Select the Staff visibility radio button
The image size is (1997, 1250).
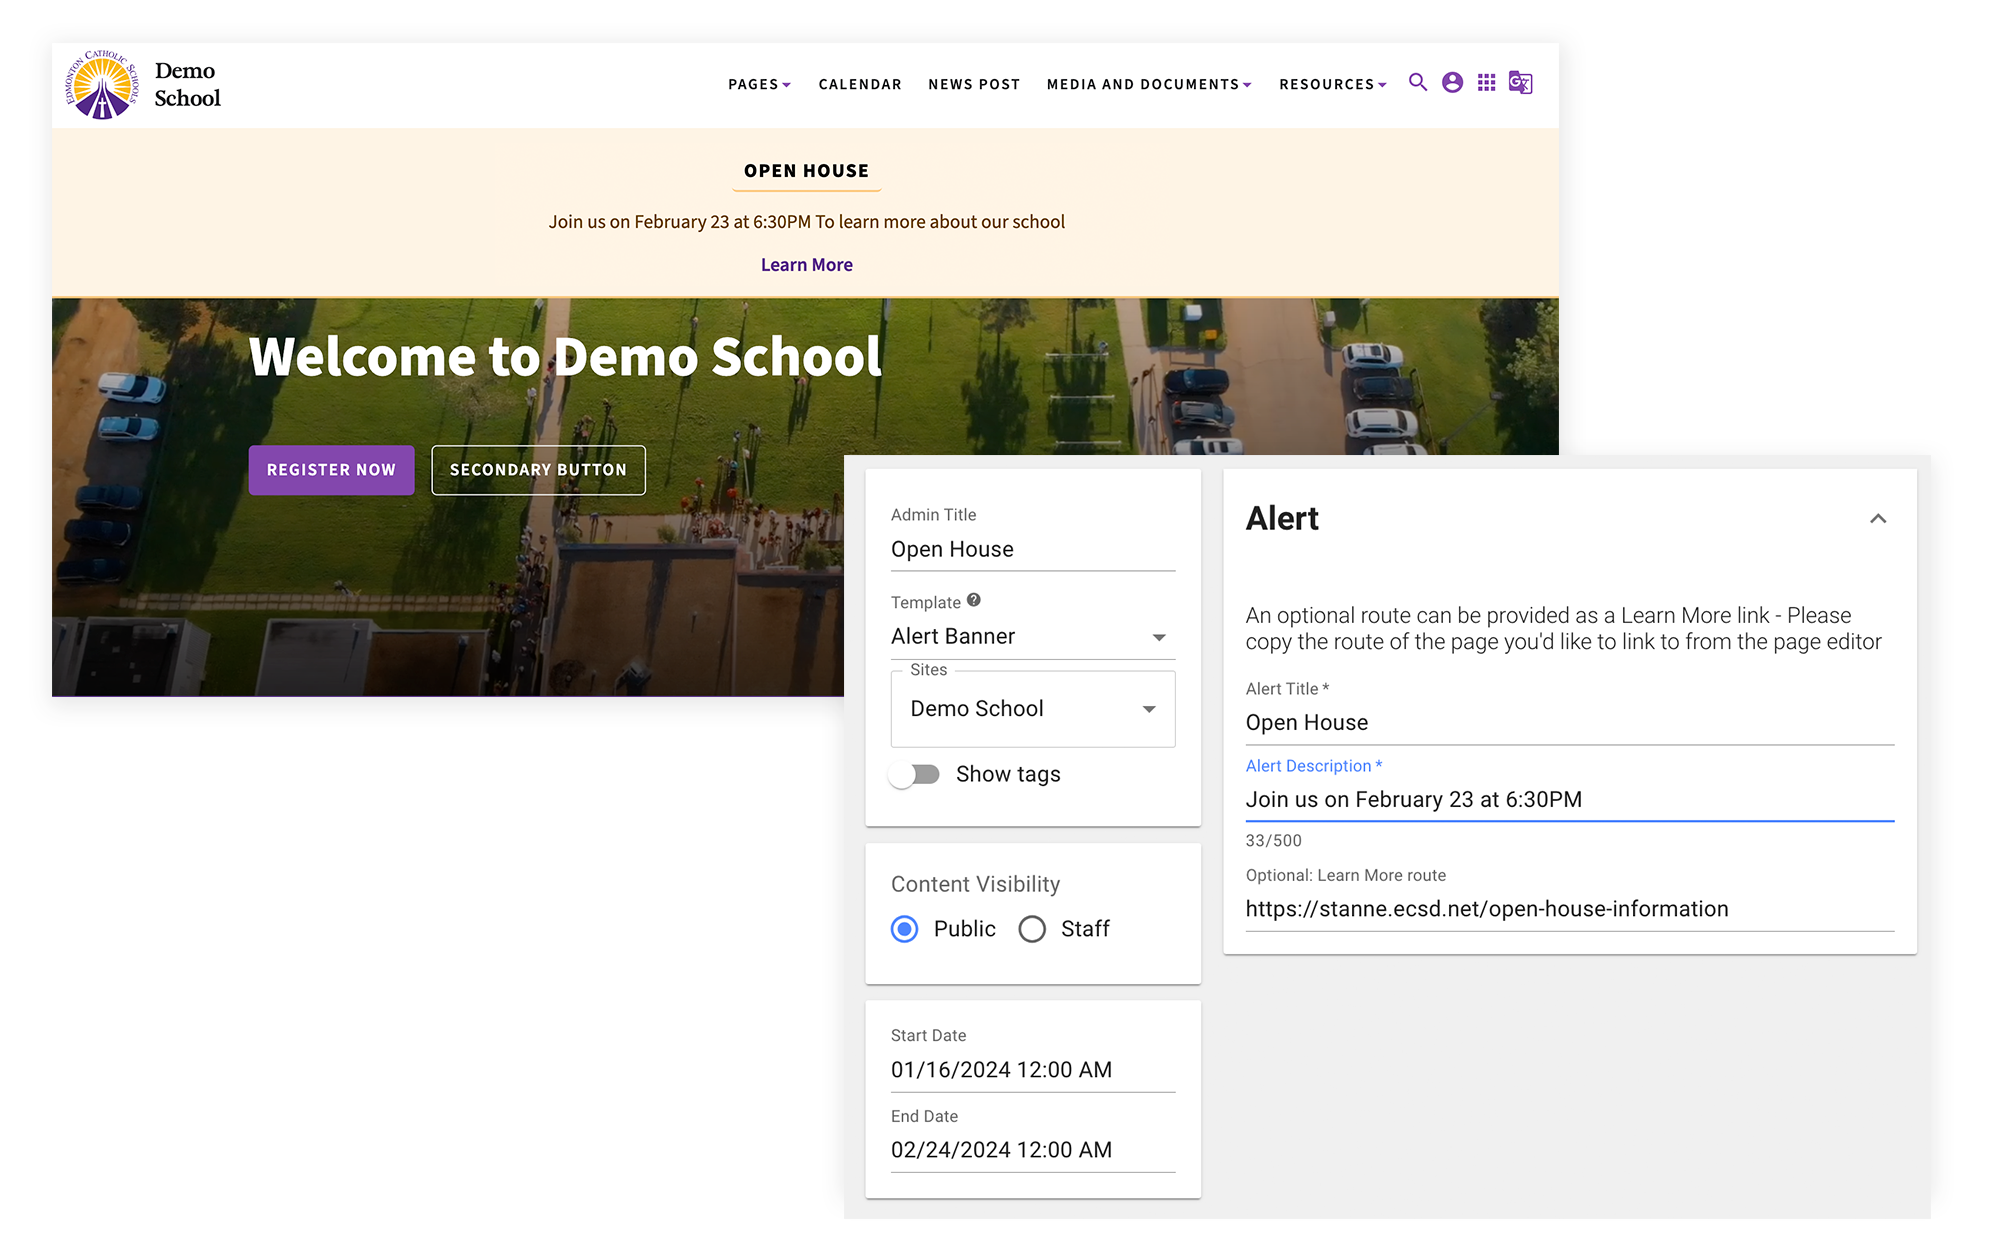click(x=1032, y=929)
